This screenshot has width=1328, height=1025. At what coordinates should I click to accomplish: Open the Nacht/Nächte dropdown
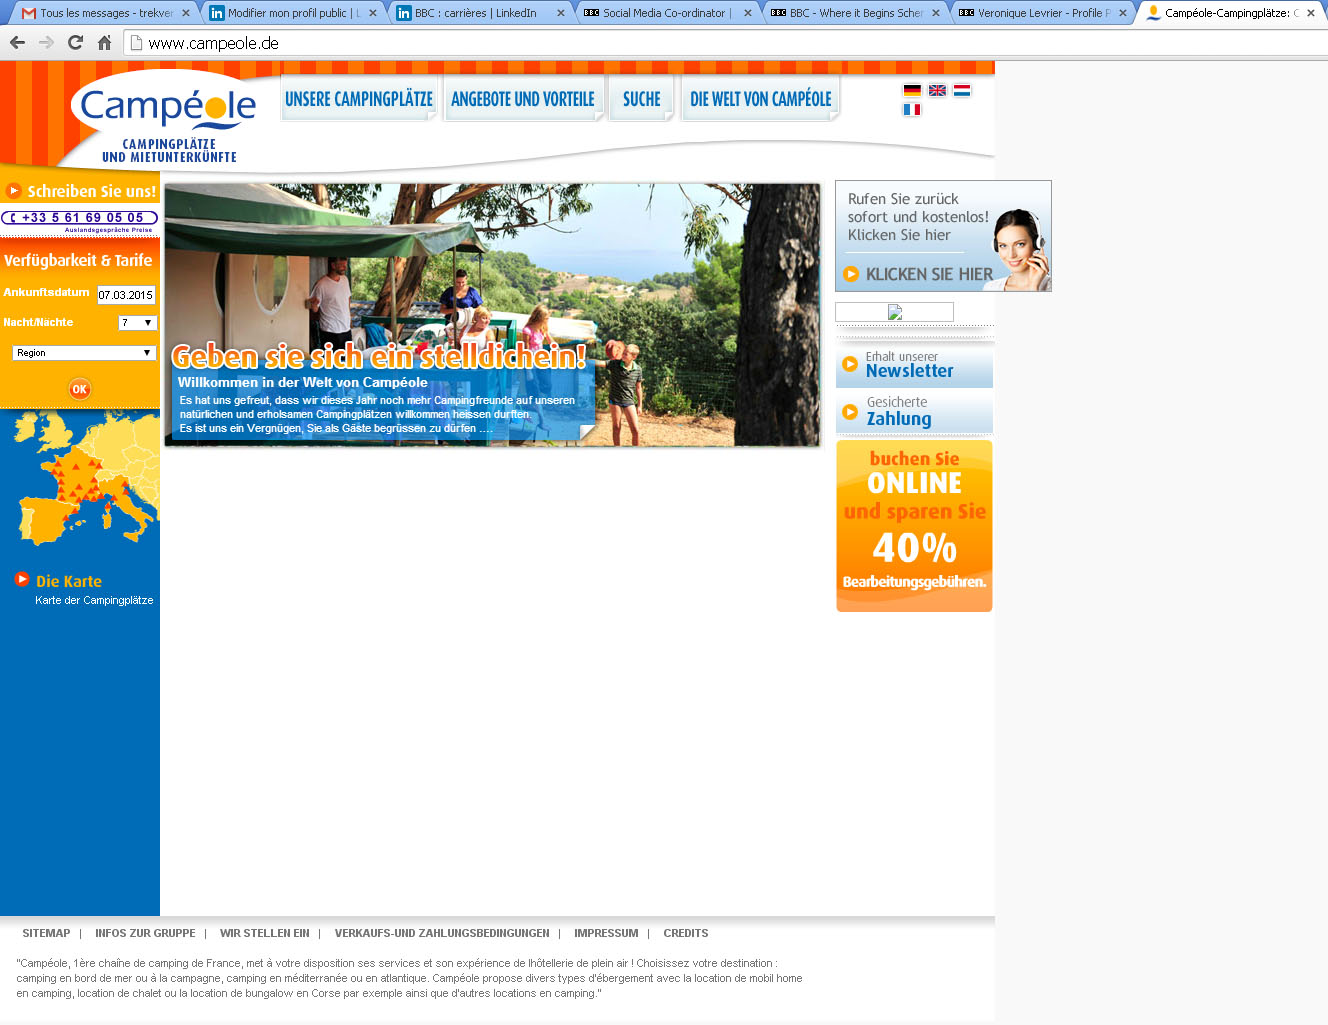tap(137, 323)
